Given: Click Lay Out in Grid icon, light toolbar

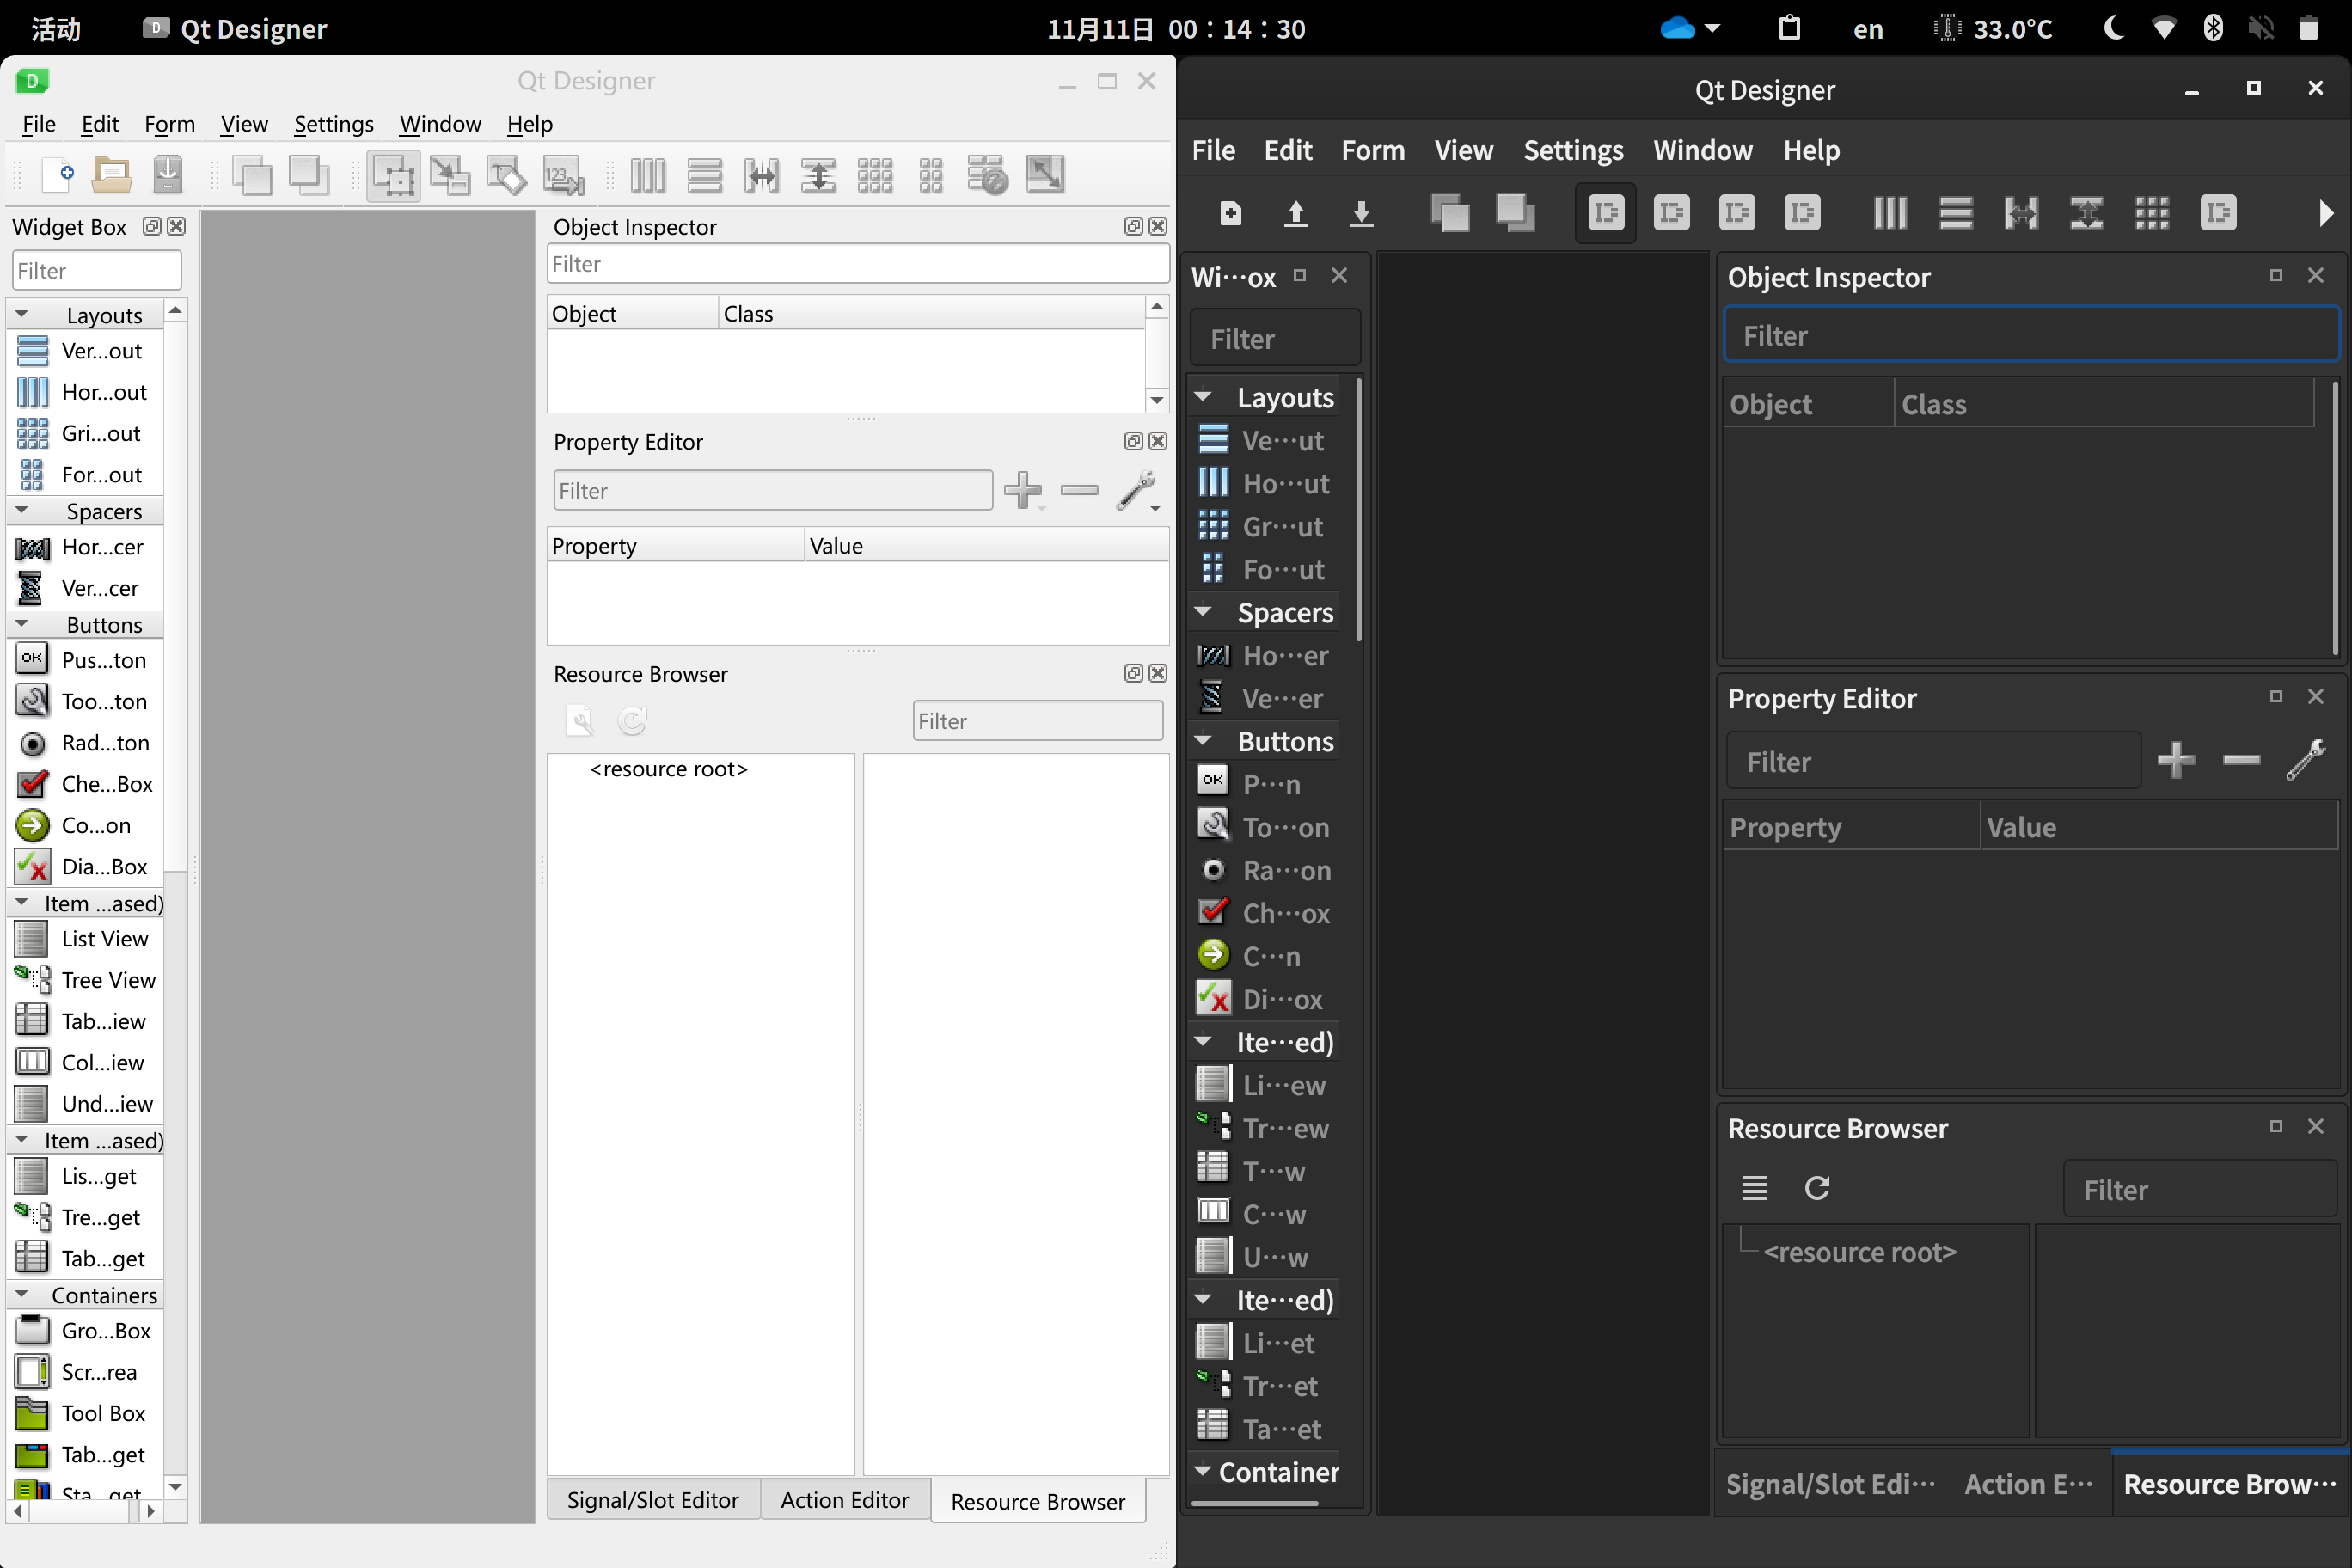Looking at the screenshot, I should pos(875,176).
